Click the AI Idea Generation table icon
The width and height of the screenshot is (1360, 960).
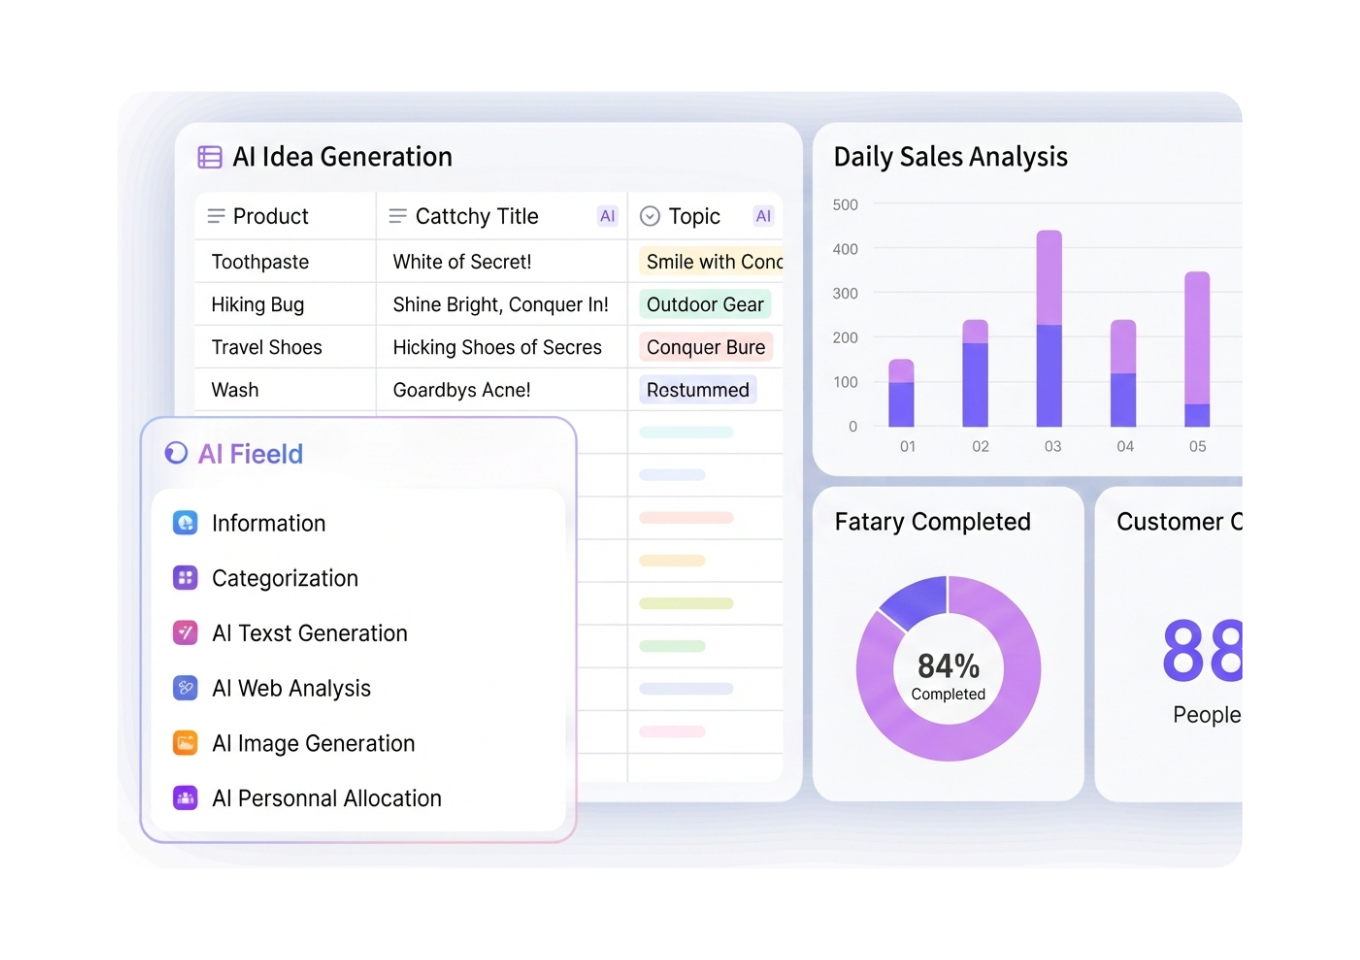pyautogui.click(x=209, y=156)
